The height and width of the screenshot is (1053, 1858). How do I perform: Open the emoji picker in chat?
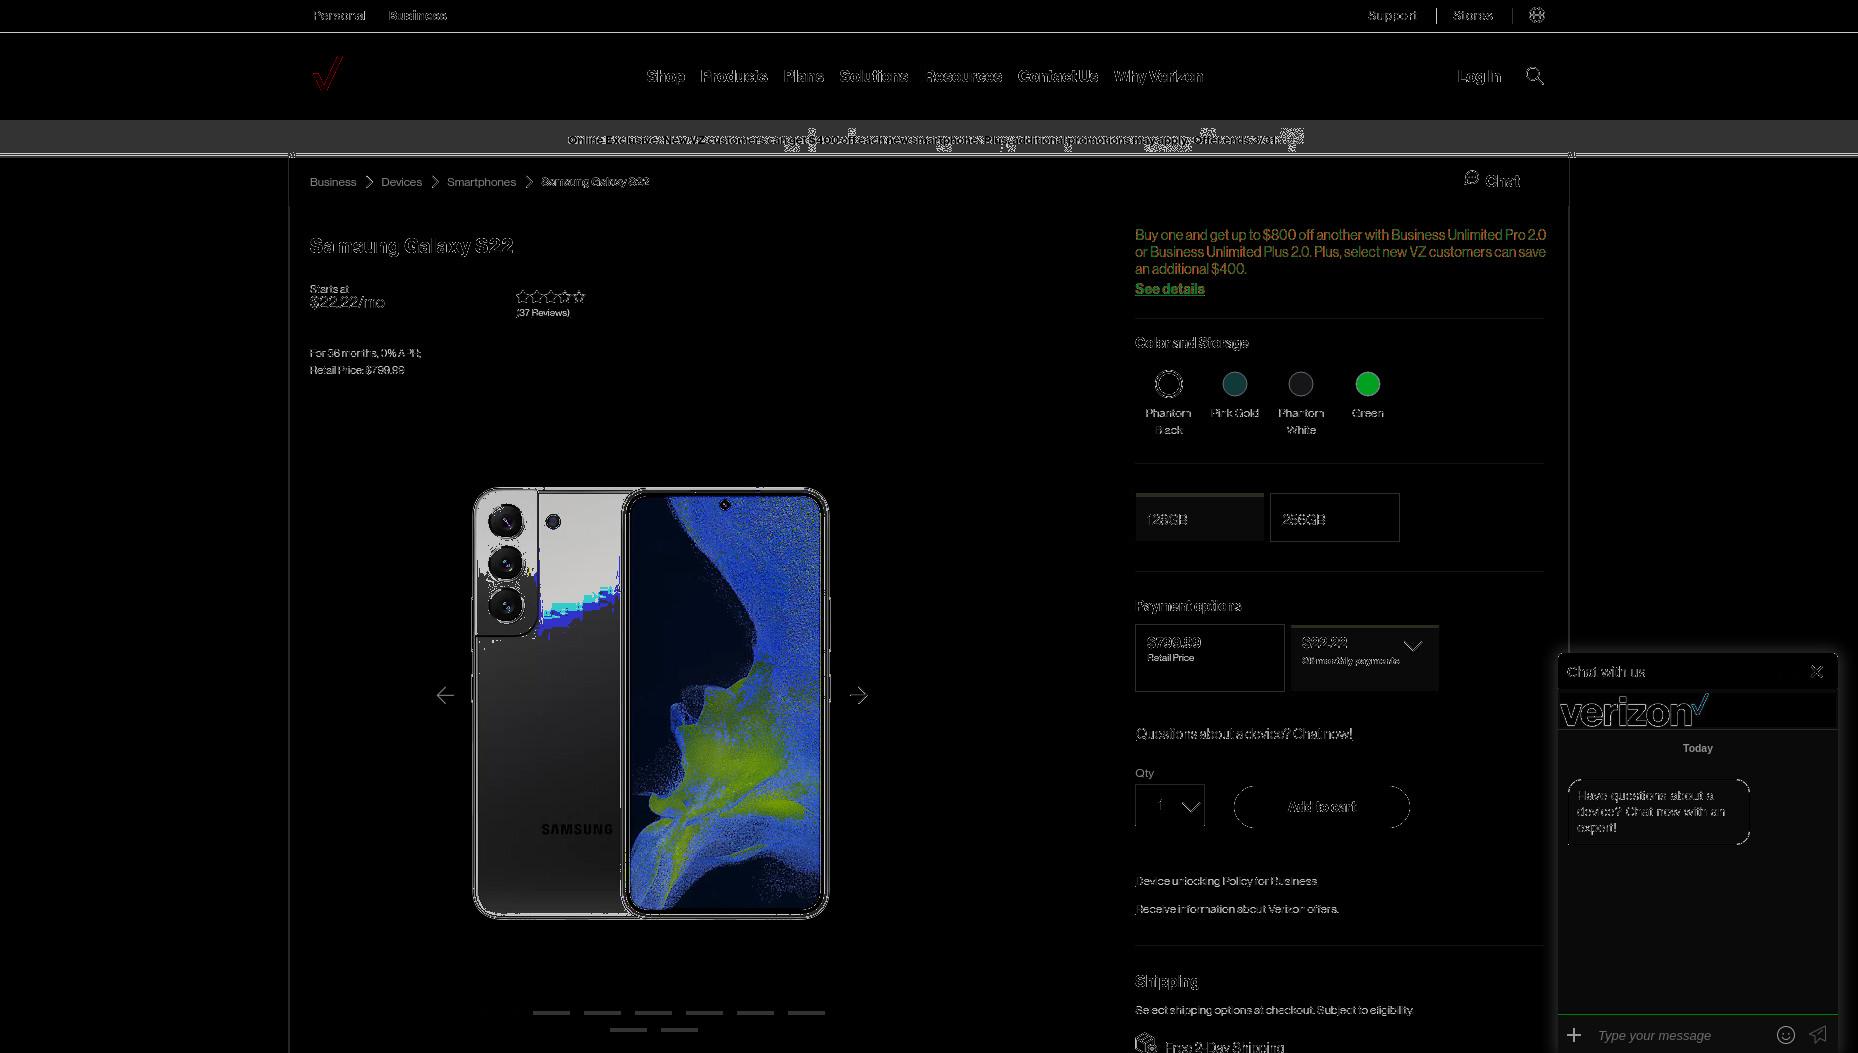tap(1785, 1035)
